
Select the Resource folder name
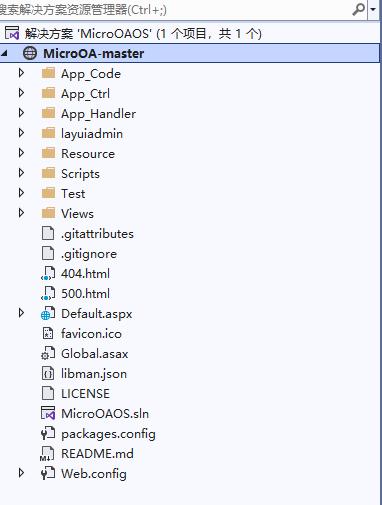tap(88, 154)
